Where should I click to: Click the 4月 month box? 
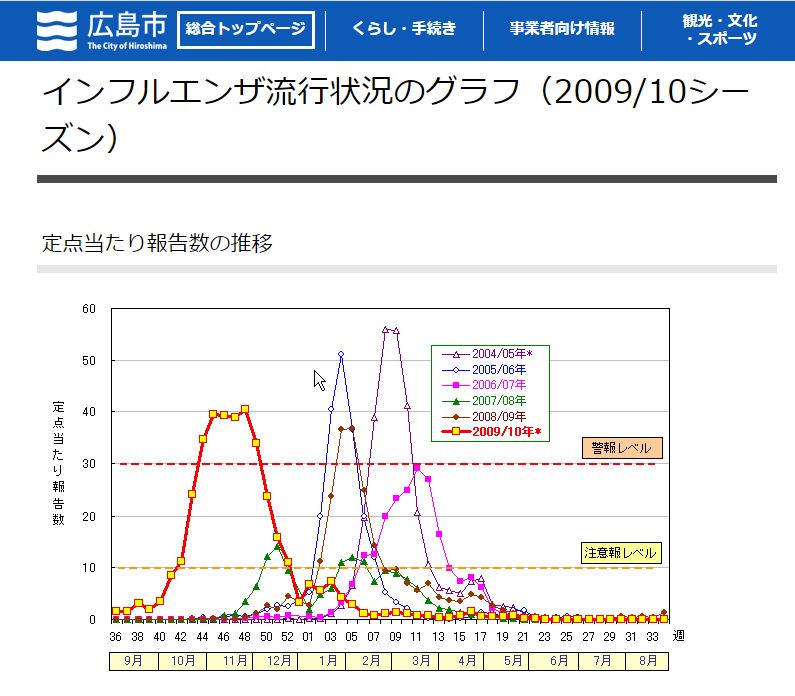461,661
